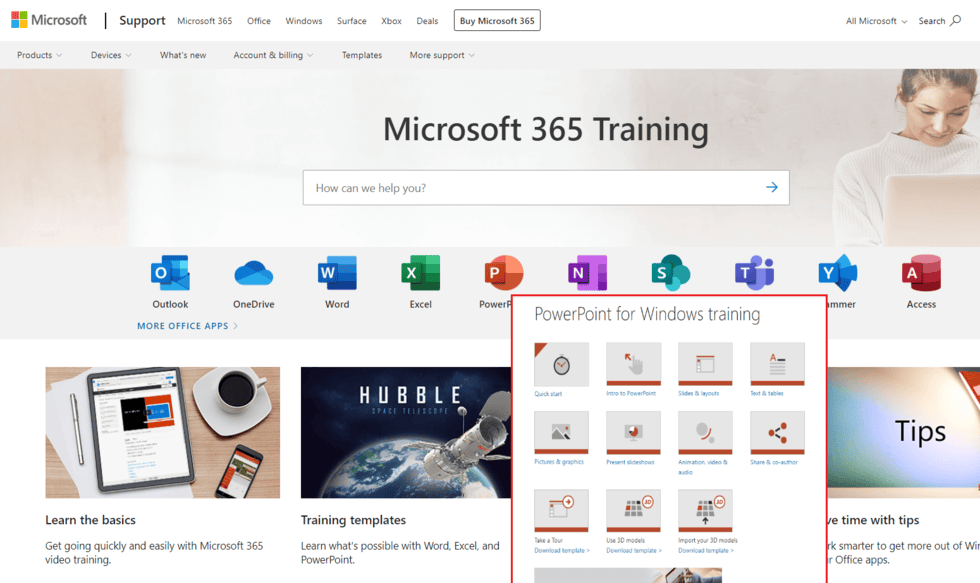980x583 pixels.
Task: Submit search with the blue arrow icon
Action: point(772,187)
